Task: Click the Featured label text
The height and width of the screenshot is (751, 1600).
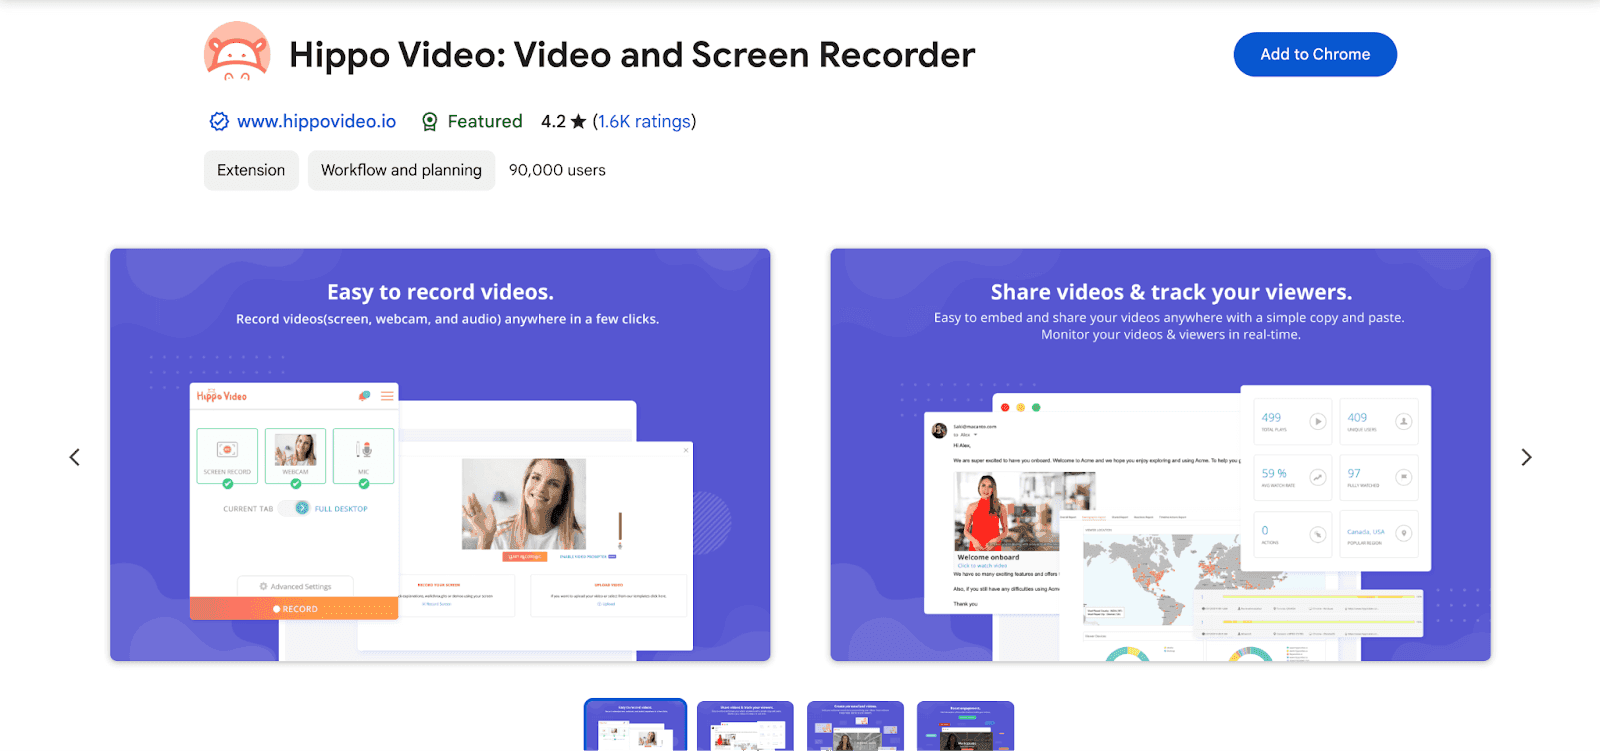Action: tap(485, 121)
